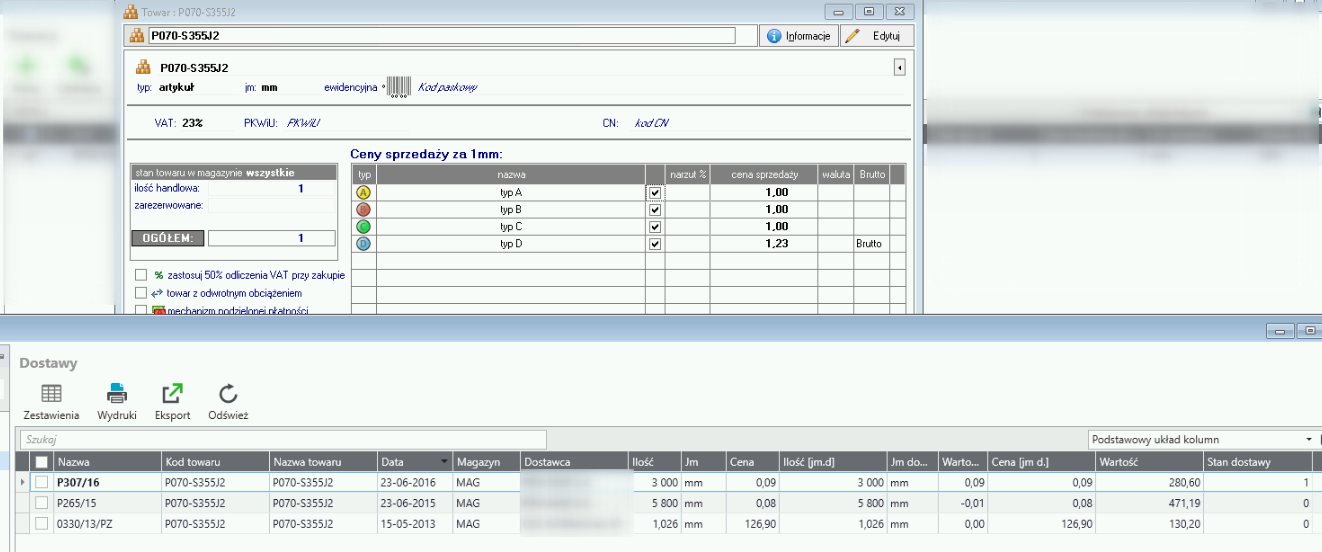
Task: Click the Informacje button
Action: (x=799, y=36)
